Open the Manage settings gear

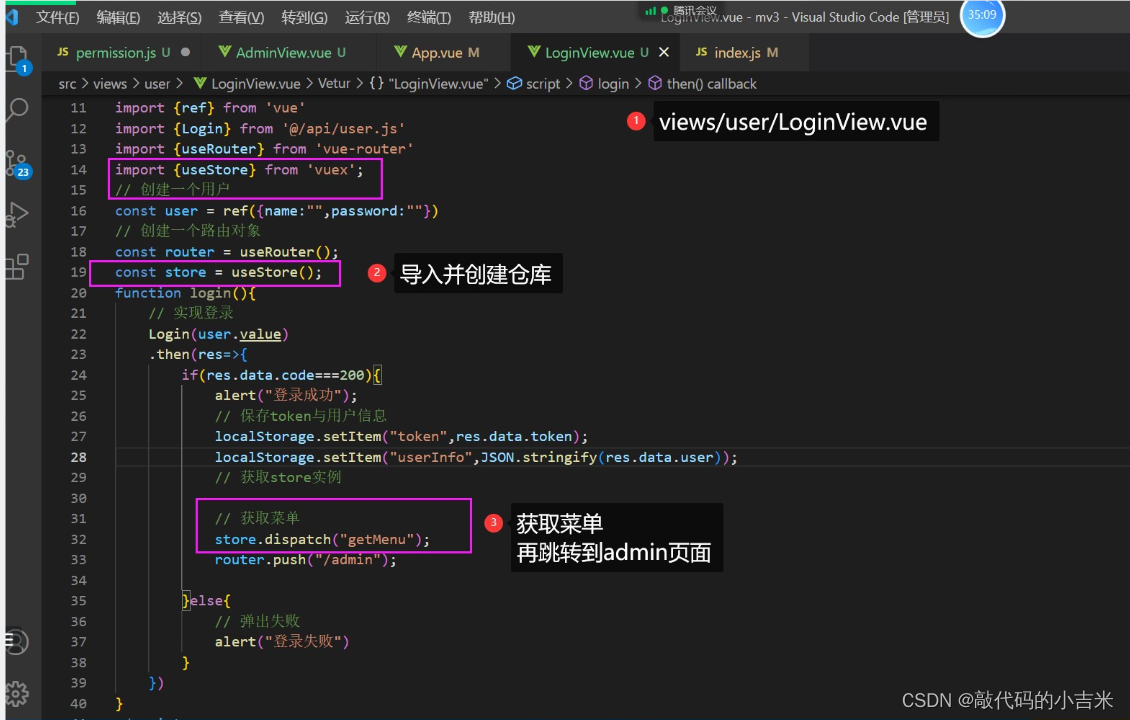coord(17,693)
